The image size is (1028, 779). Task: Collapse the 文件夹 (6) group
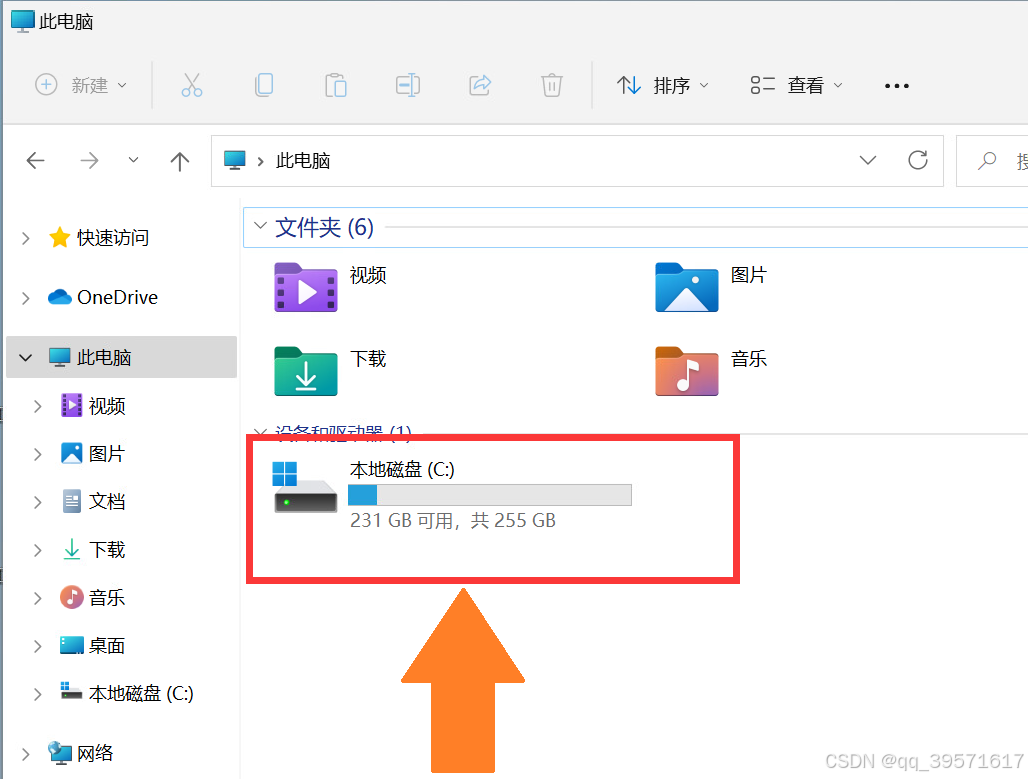(x=260, y=226)
